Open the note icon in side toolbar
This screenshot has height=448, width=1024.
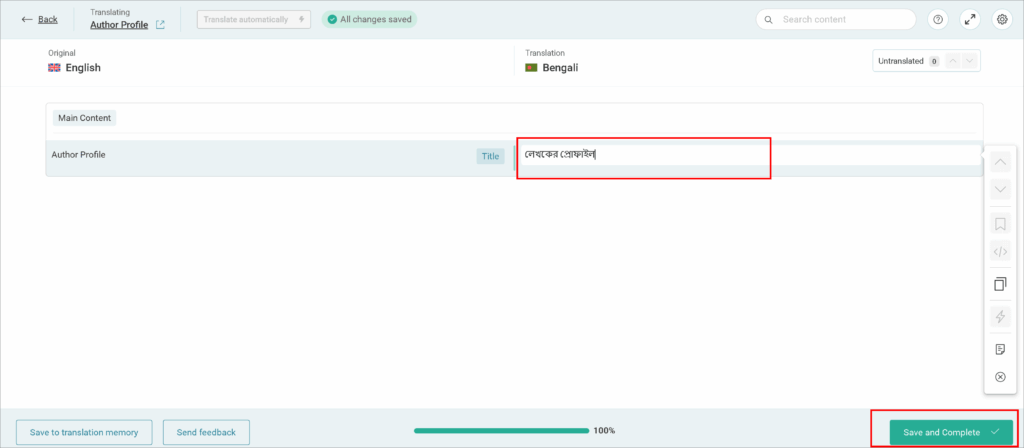click(x=1000, y=349)
